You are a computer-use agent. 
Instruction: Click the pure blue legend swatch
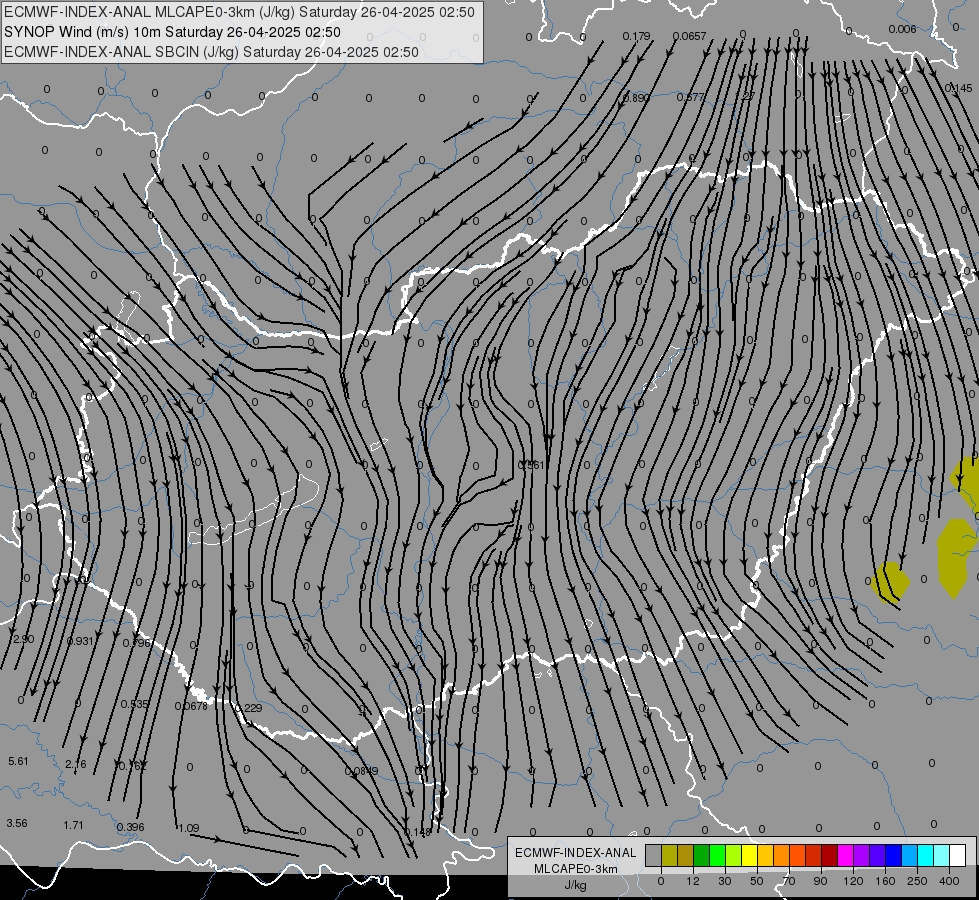coord(894,855)
